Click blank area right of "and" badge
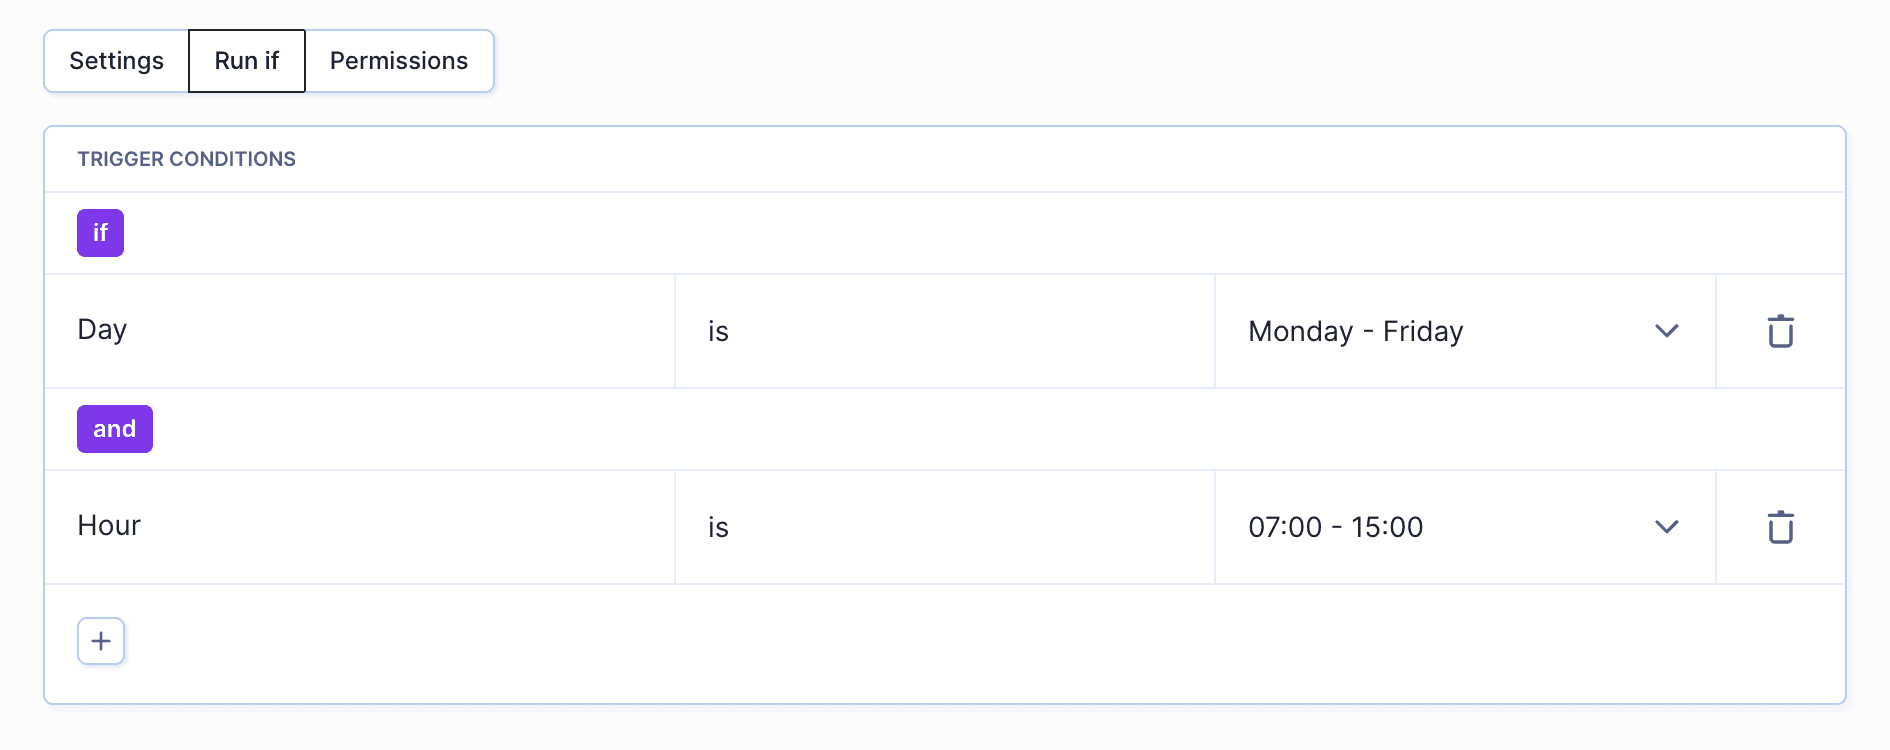Viewport: 1890px width, 750px height. pos(900,429)
